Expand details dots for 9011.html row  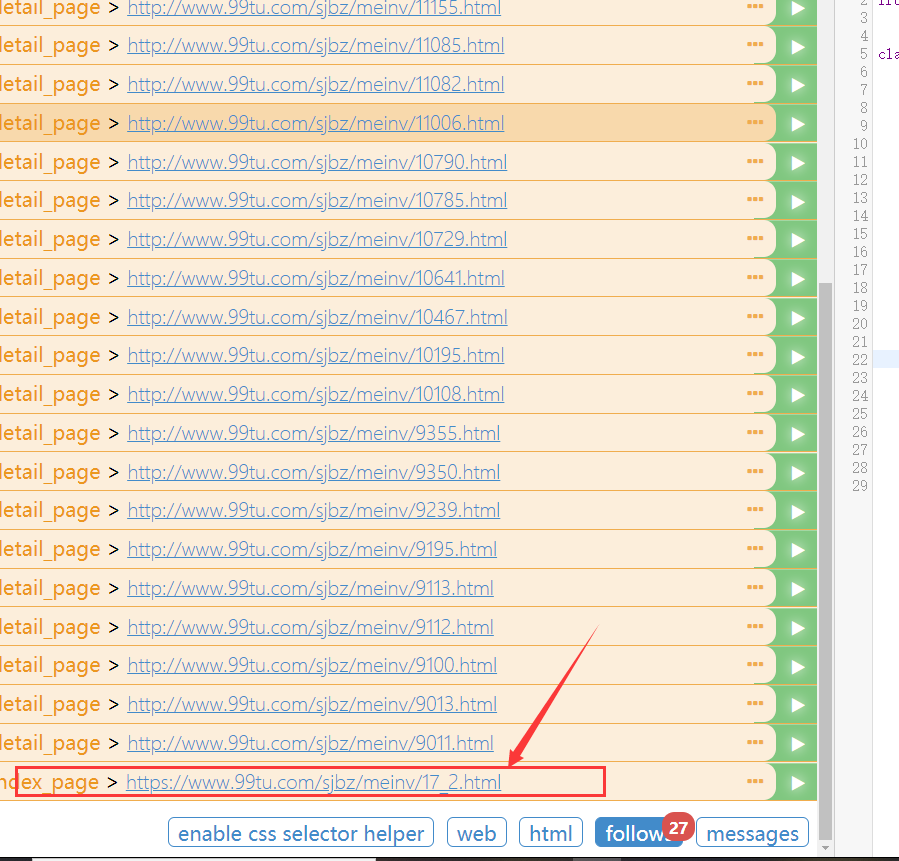755,742
